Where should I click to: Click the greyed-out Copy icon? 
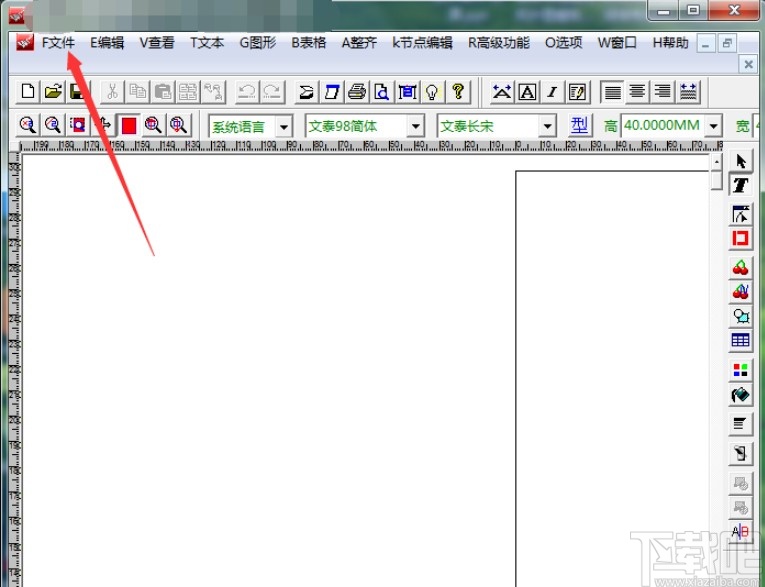click(x=138, y=92)
